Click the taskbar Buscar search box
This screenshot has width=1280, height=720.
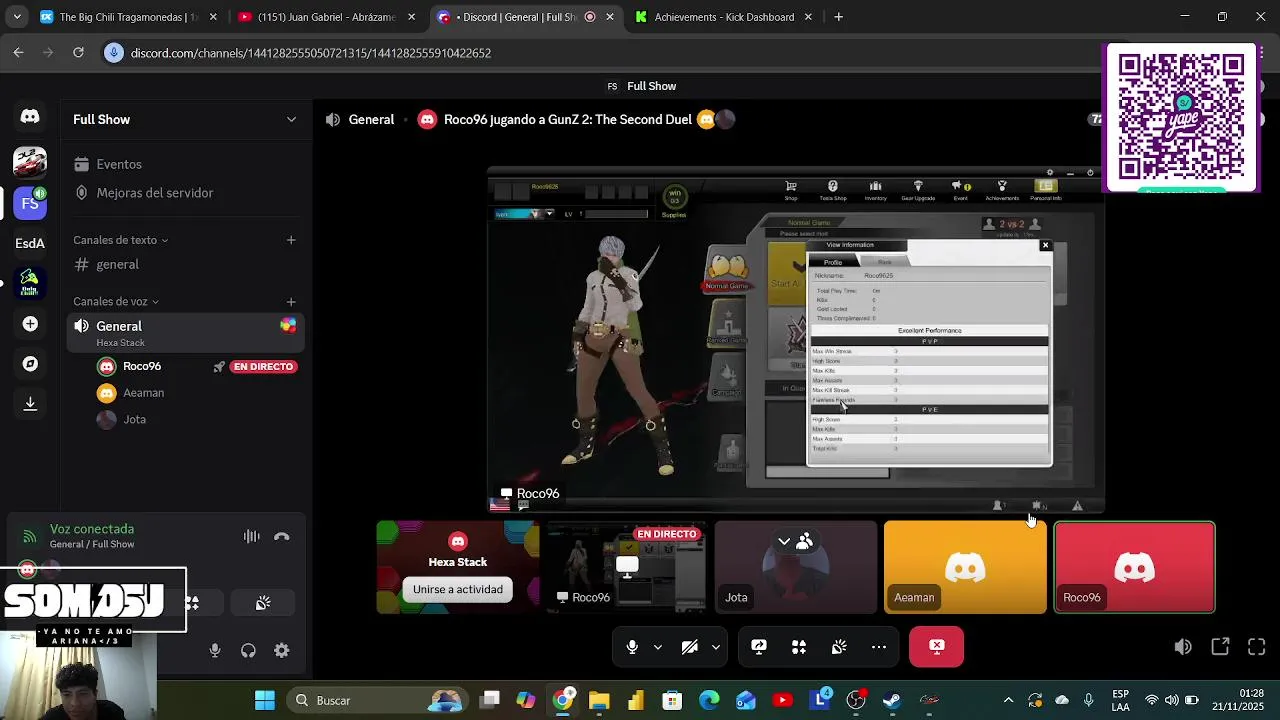(376, 700)
